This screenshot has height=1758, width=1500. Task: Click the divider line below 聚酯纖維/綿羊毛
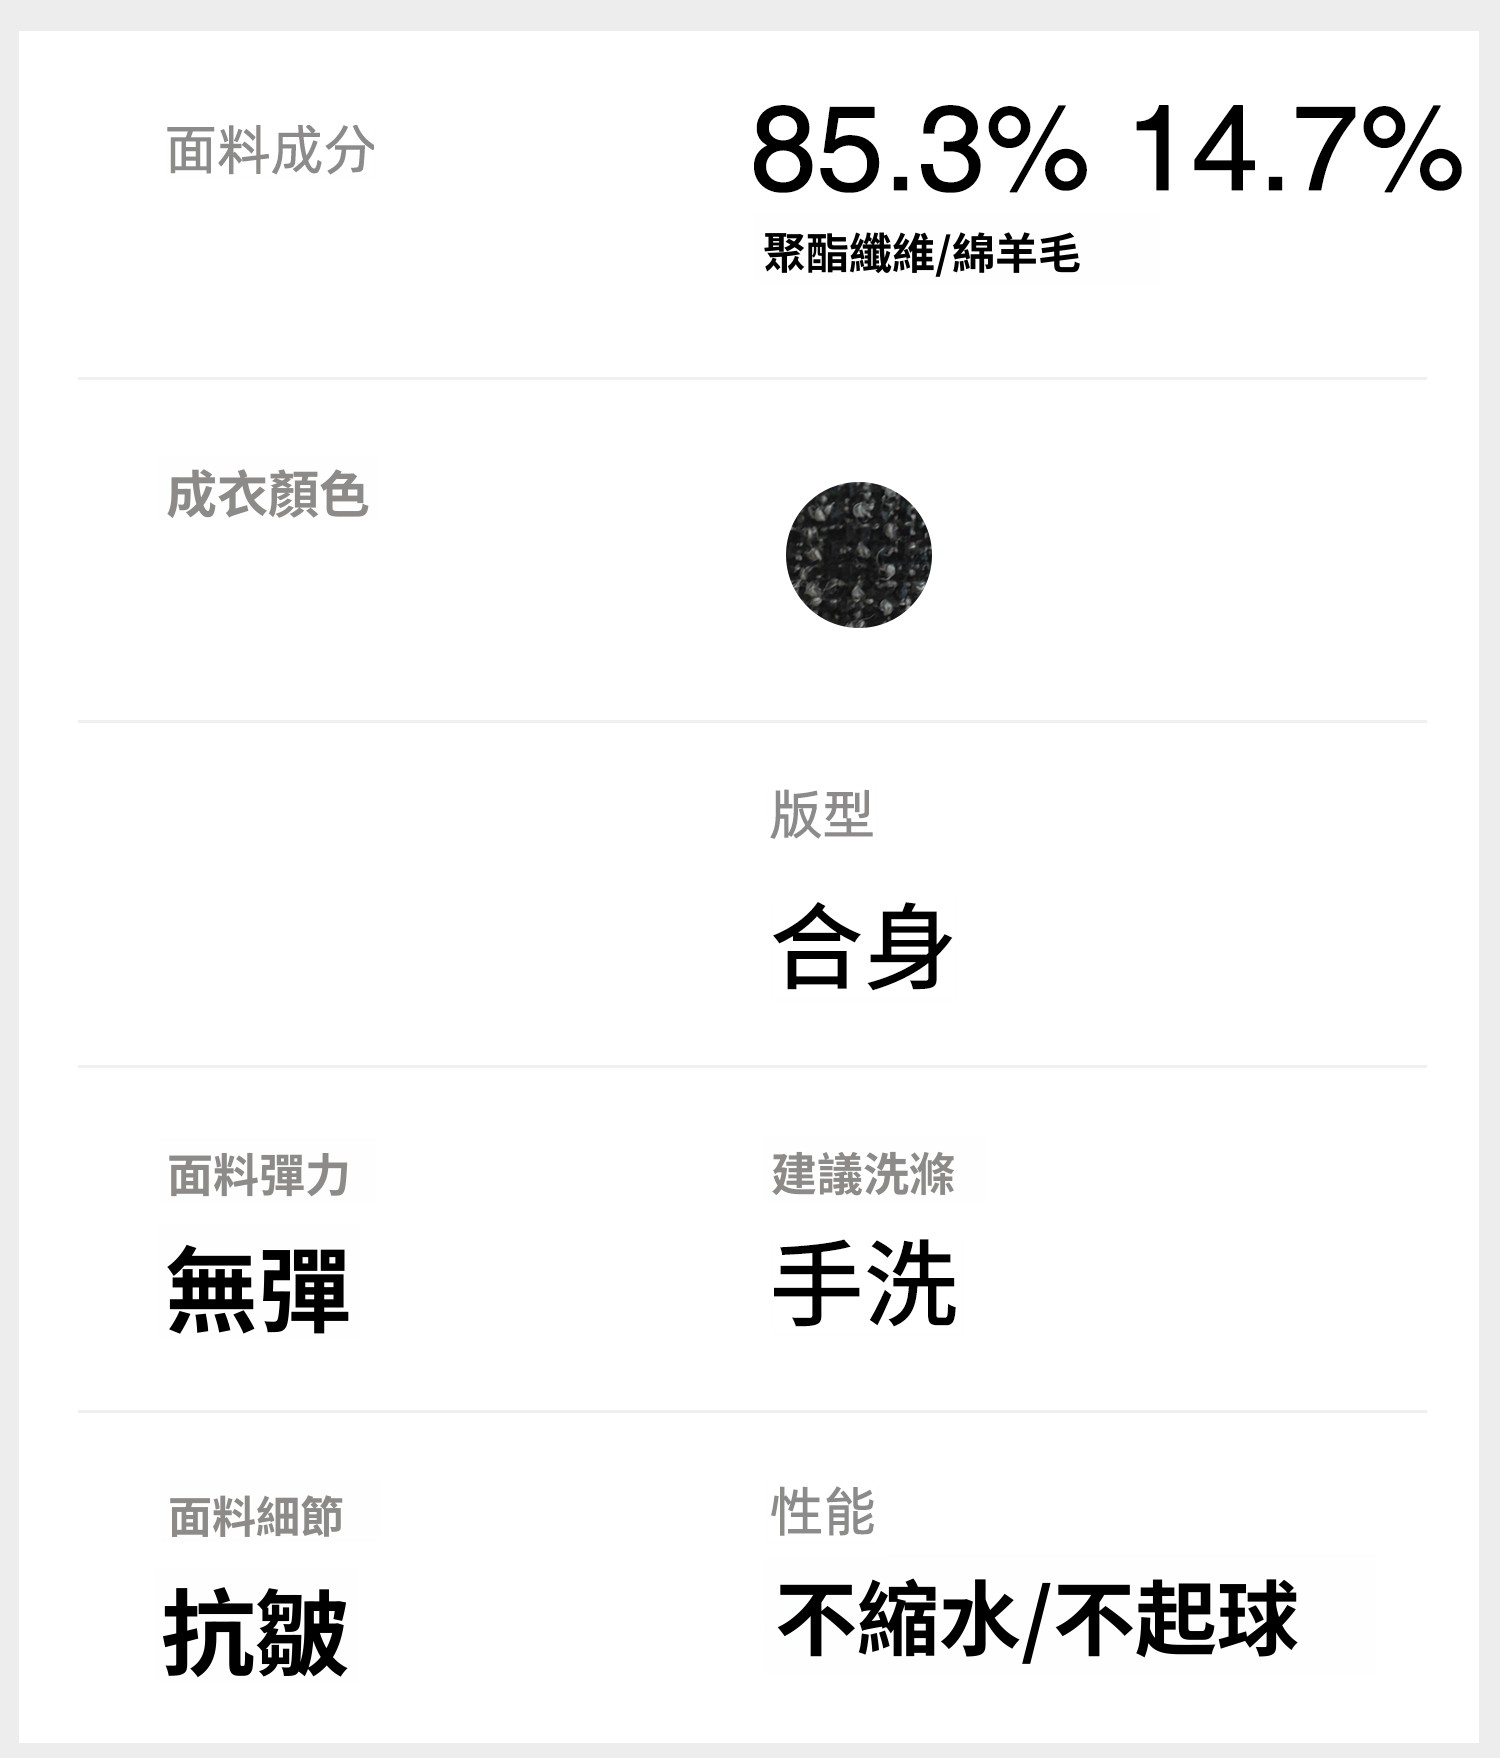752,379
